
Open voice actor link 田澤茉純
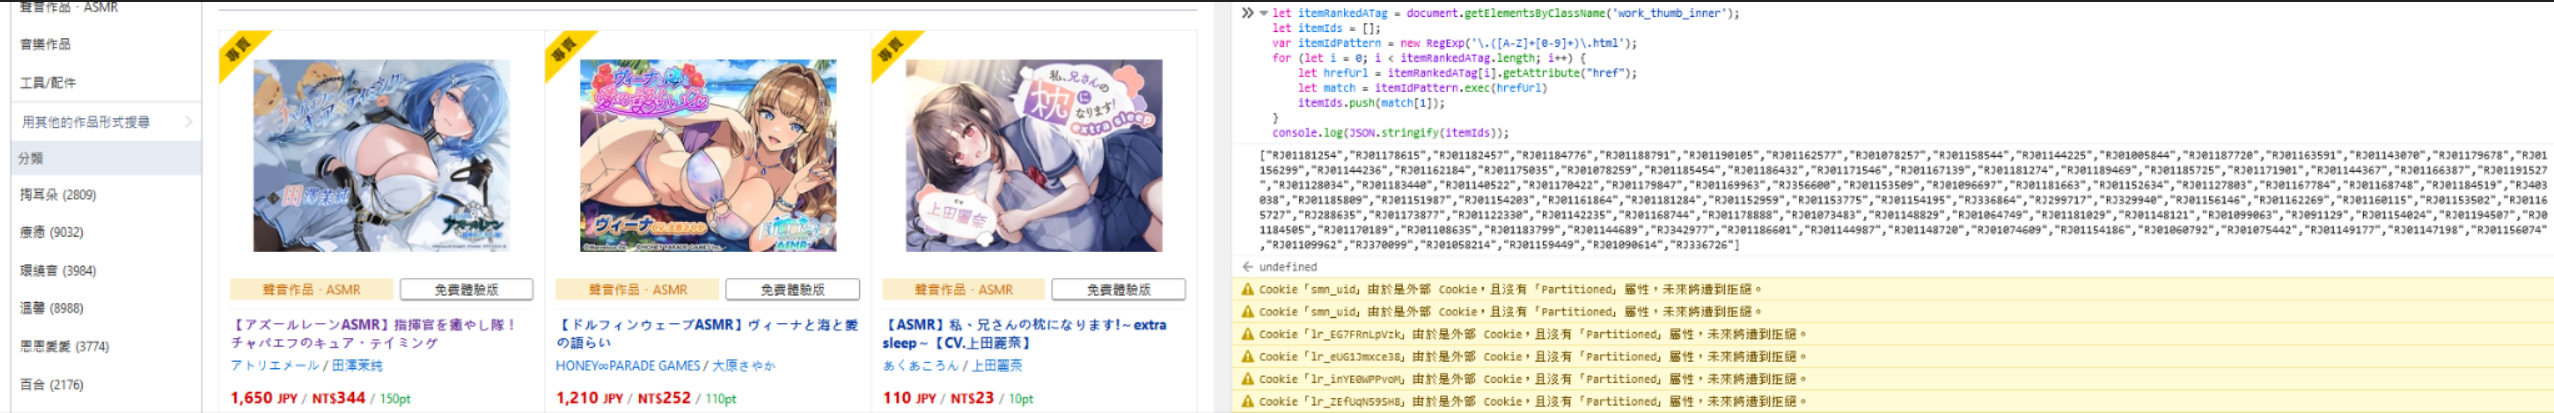click(357, 366)
